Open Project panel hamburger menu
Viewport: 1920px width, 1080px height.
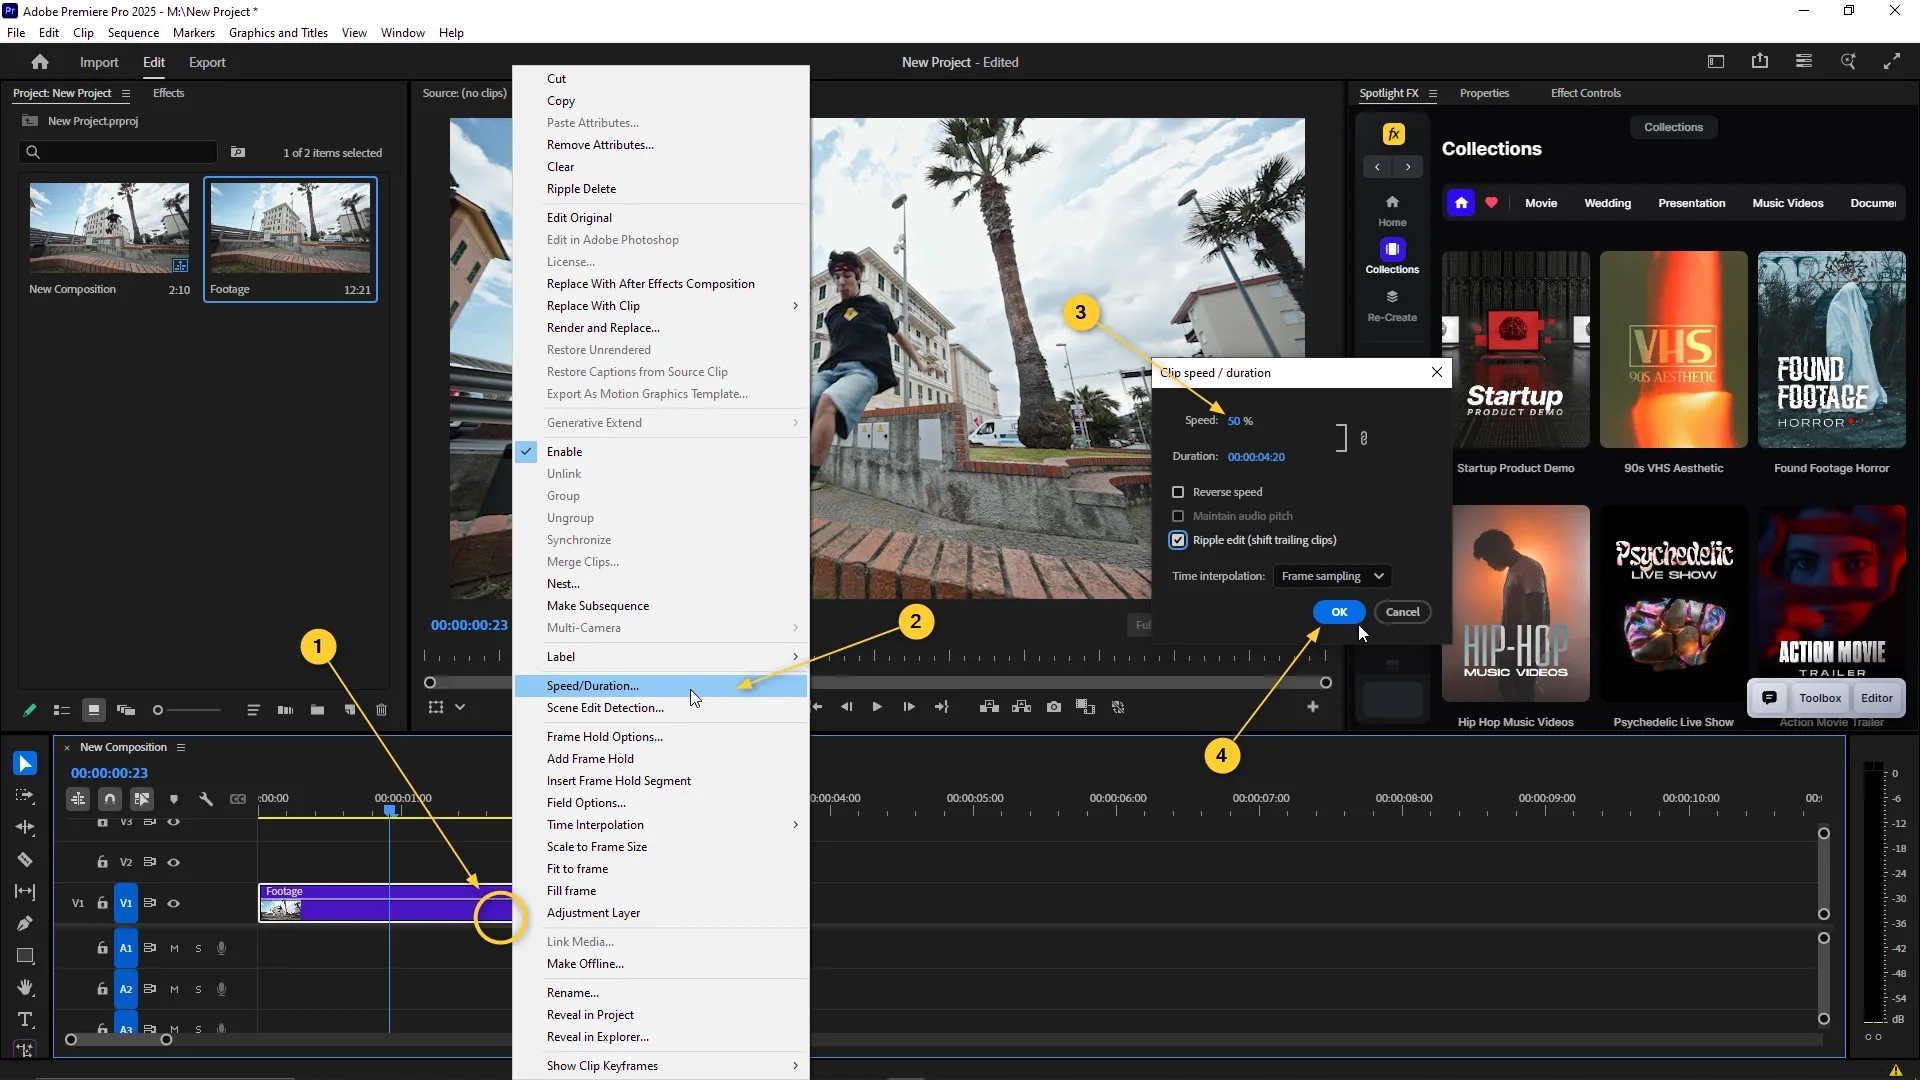click(x=126, y=93)
